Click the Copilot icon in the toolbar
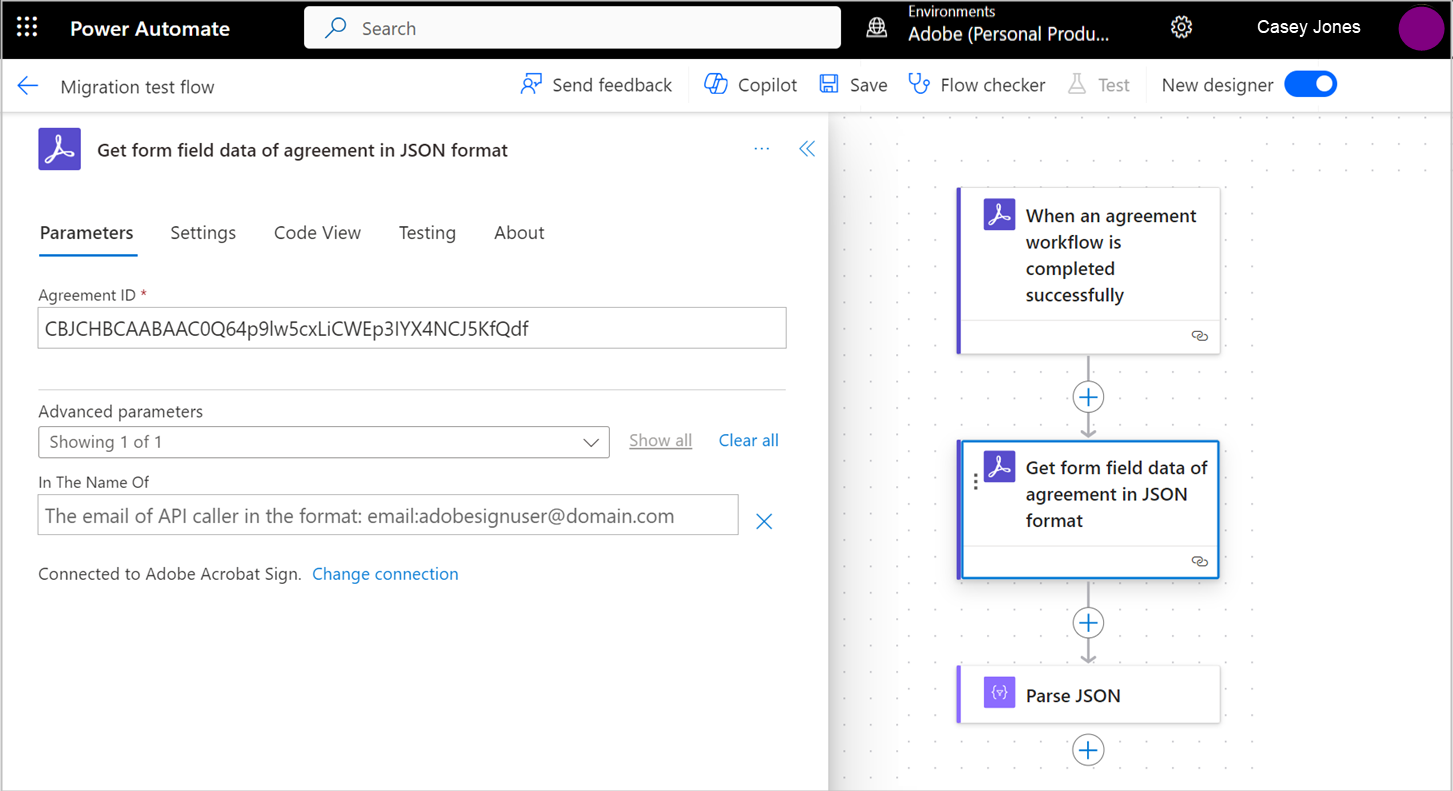 [716, 84]
